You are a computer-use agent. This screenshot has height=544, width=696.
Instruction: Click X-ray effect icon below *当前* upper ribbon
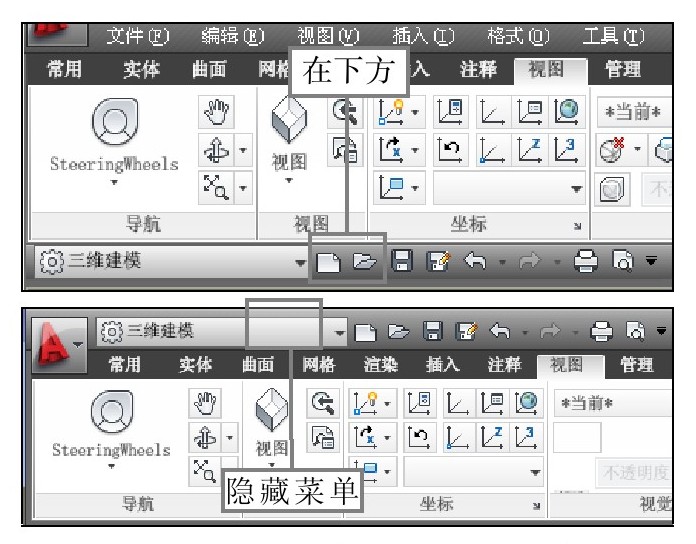(614, 189)
